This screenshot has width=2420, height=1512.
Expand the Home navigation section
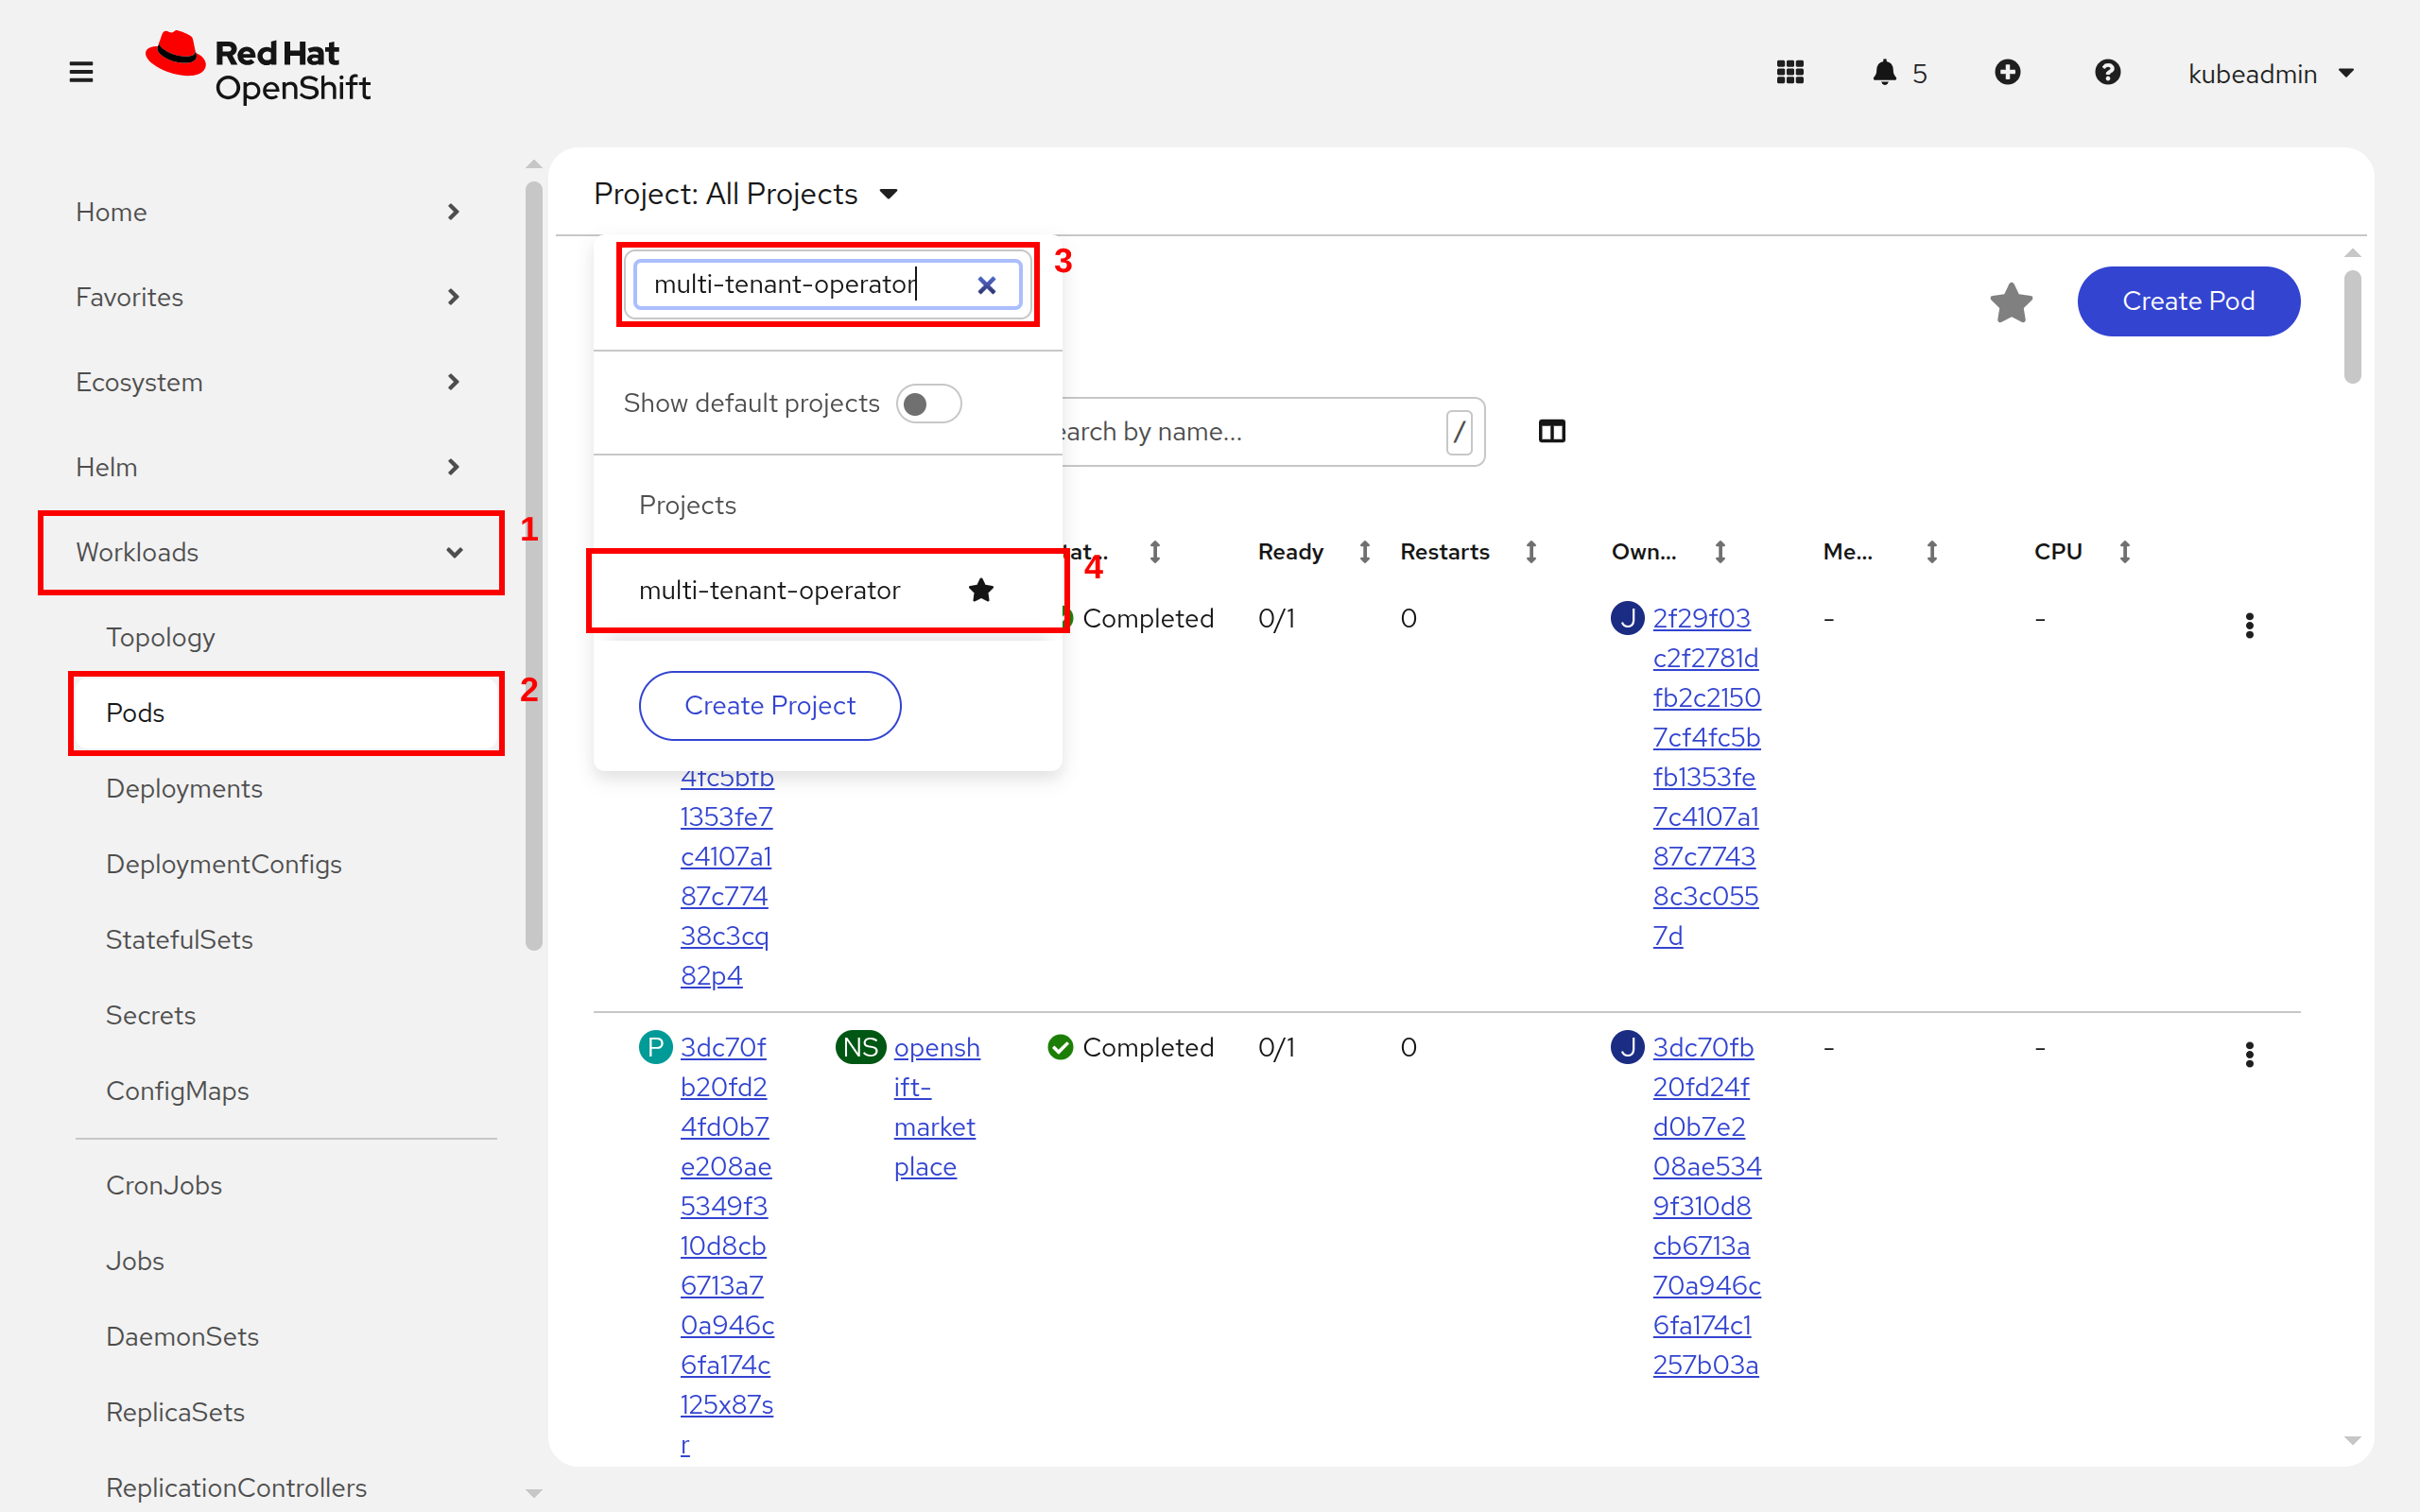(268, 212)
